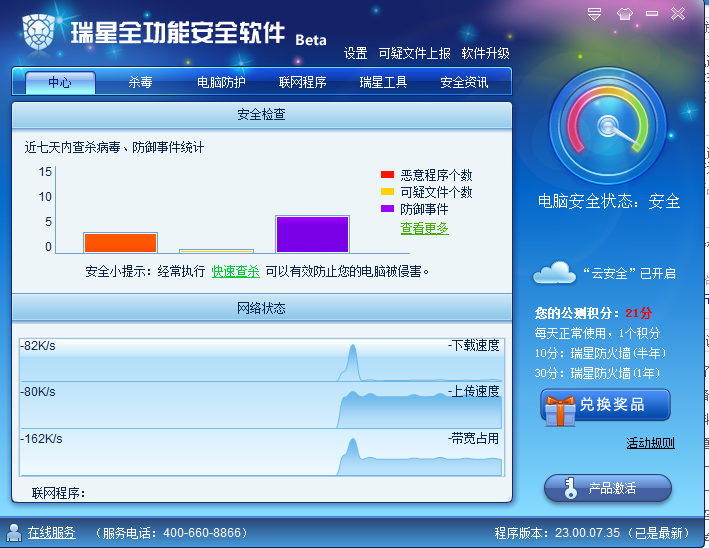Click the yellow suspicious files bar
Screen dimensions: 709x548
point(216,251)
